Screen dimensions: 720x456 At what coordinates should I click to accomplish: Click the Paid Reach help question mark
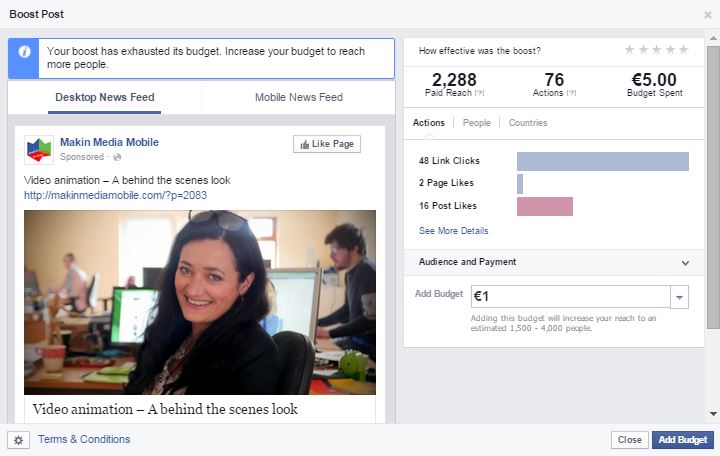click(479, 93)
